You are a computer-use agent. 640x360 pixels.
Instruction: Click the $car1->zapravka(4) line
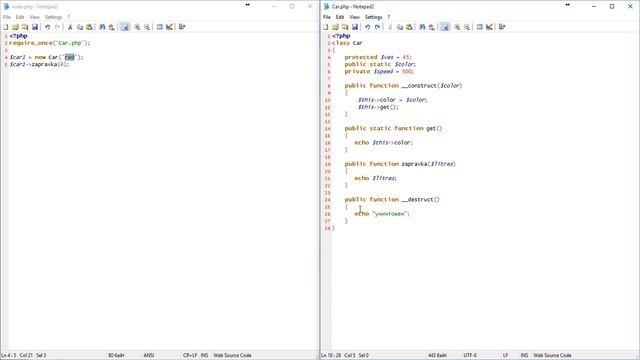40,64
